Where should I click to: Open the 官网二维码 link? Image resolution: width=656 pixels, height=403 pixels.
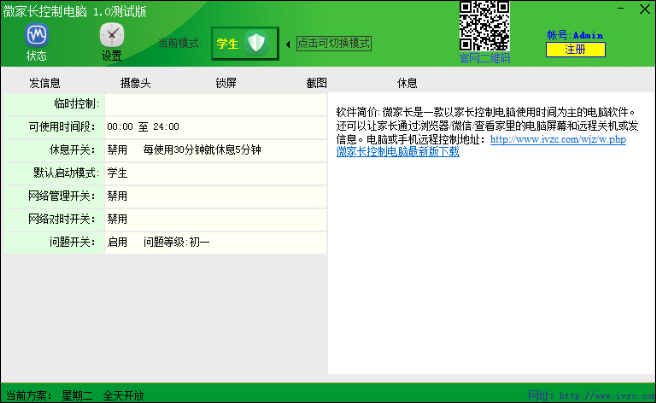484,59
